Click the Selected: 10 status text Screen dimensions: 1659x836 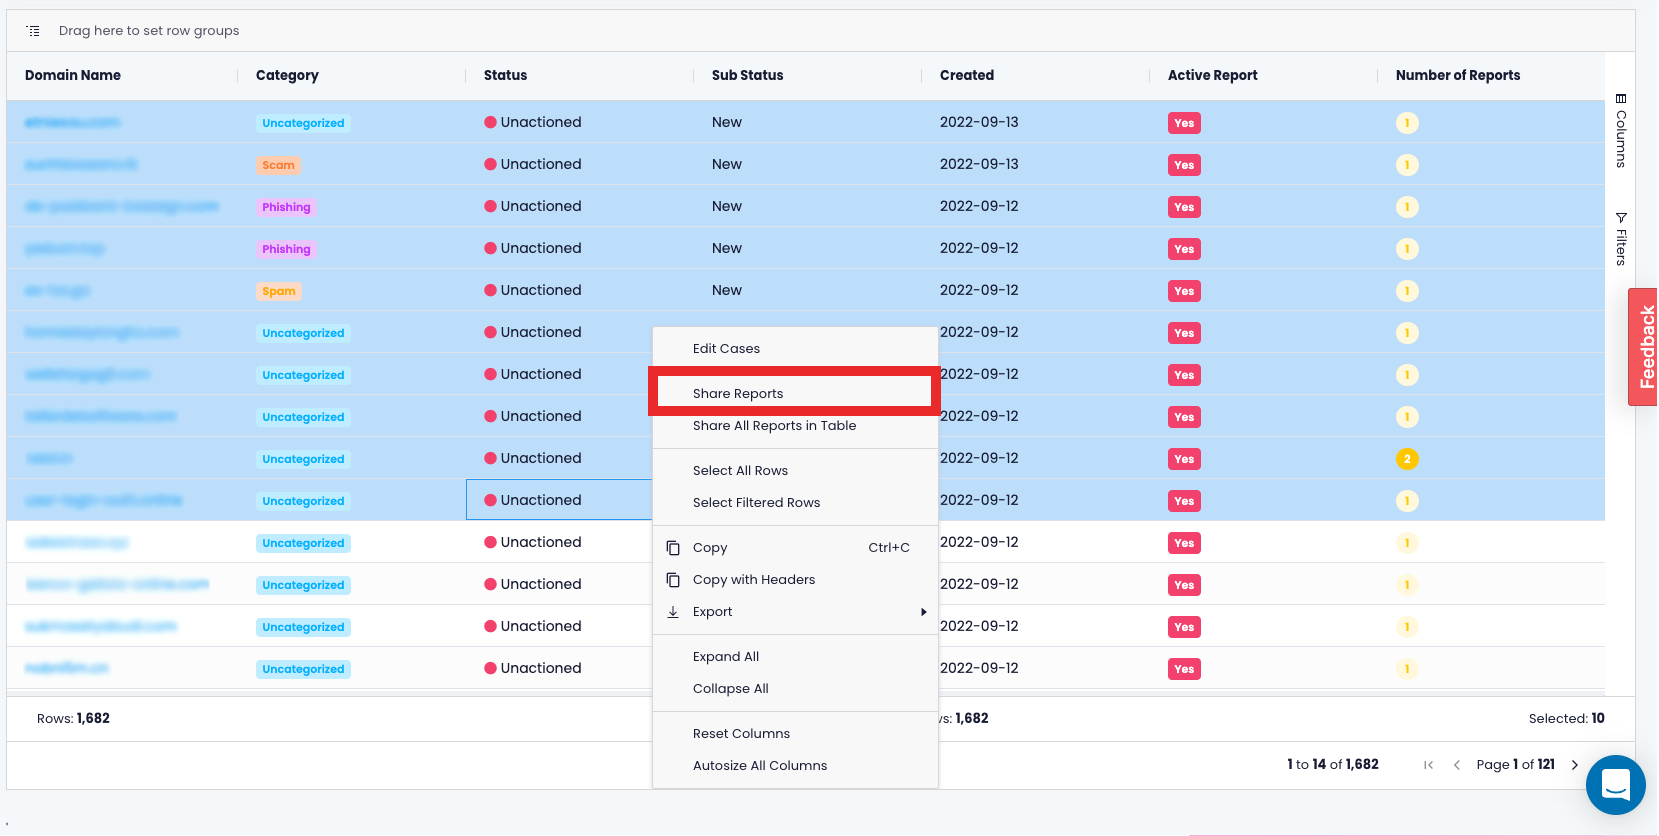[1566, 718]
